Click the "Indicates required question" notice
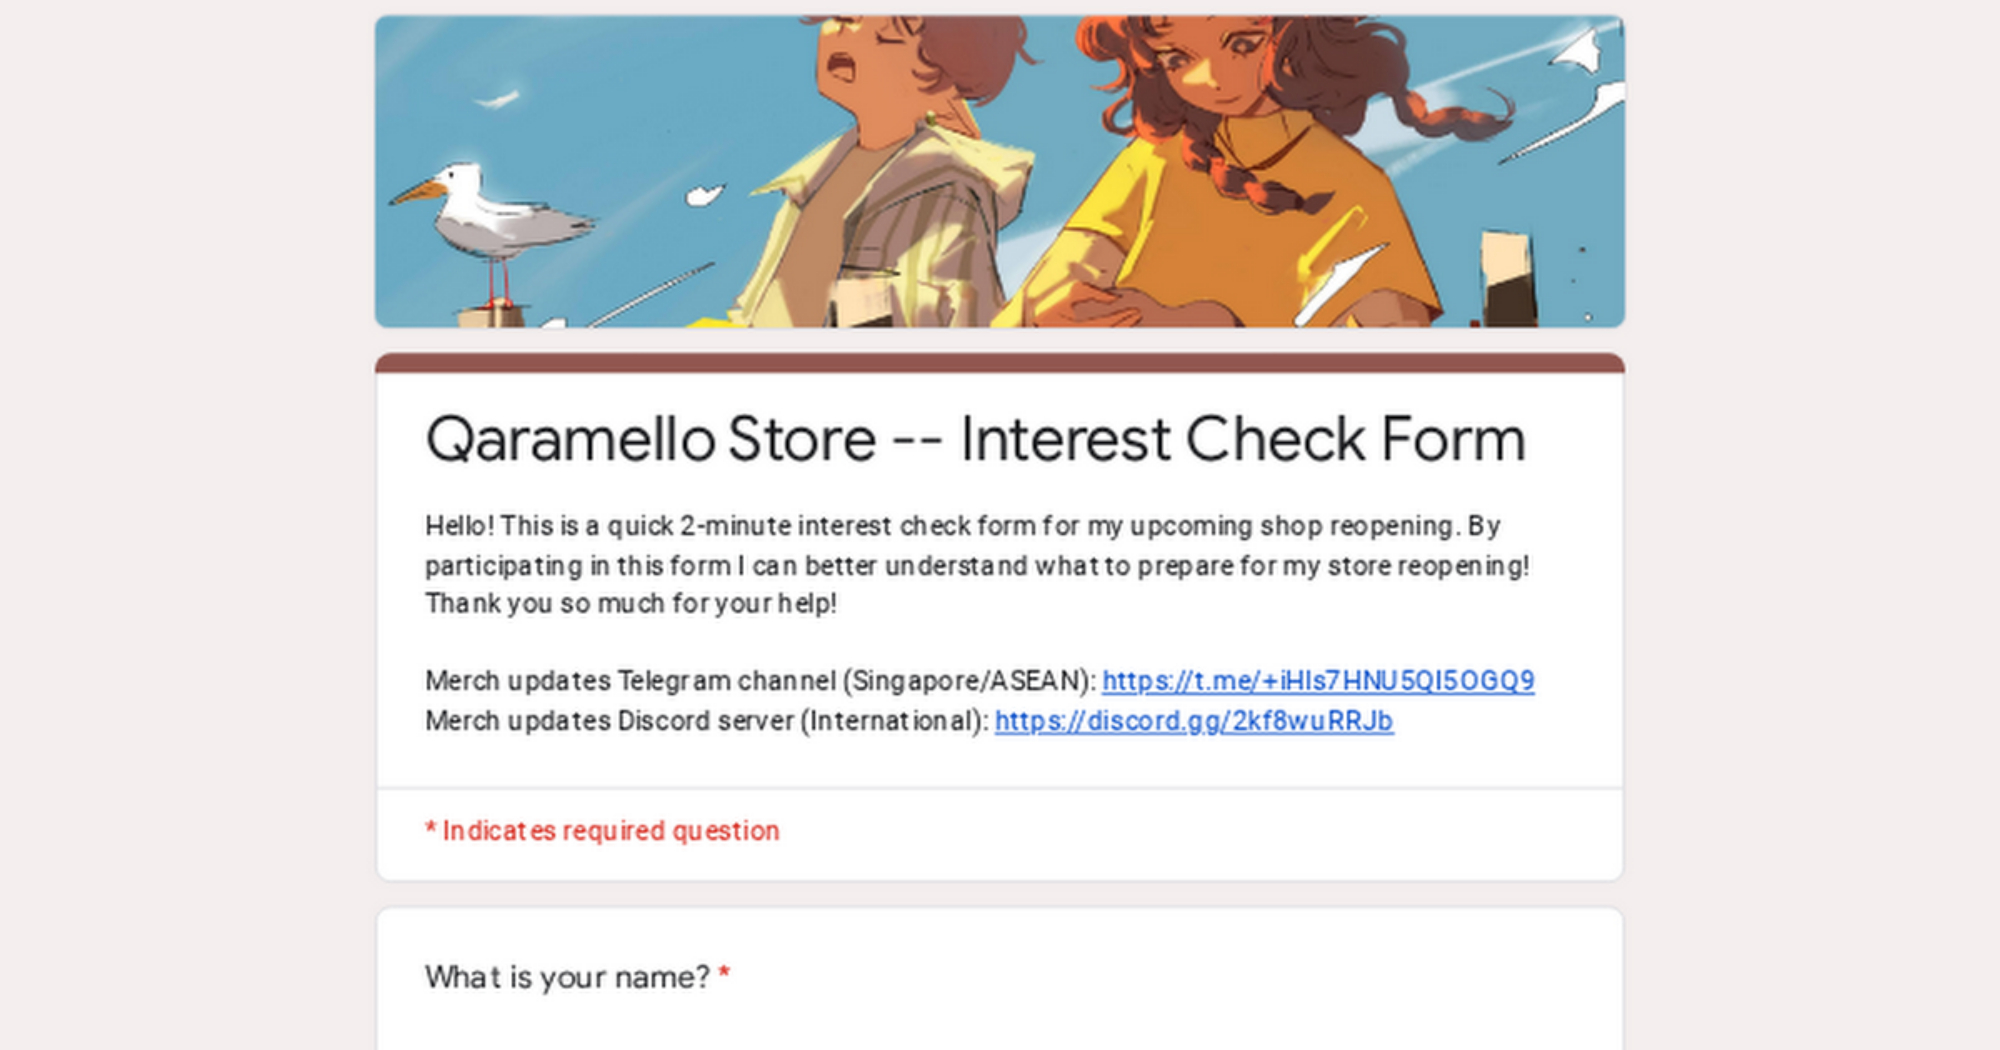Viewport: 2000px width, 1050px height. pos(602,831)
